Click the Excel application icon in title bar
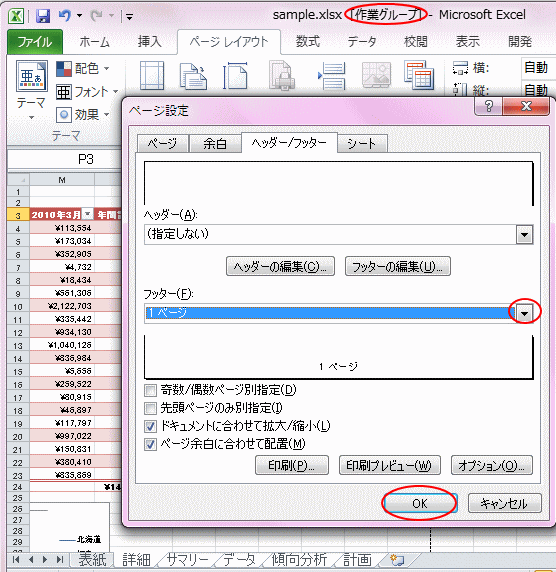This screenshot has width=556, height=572. (16, 16)
